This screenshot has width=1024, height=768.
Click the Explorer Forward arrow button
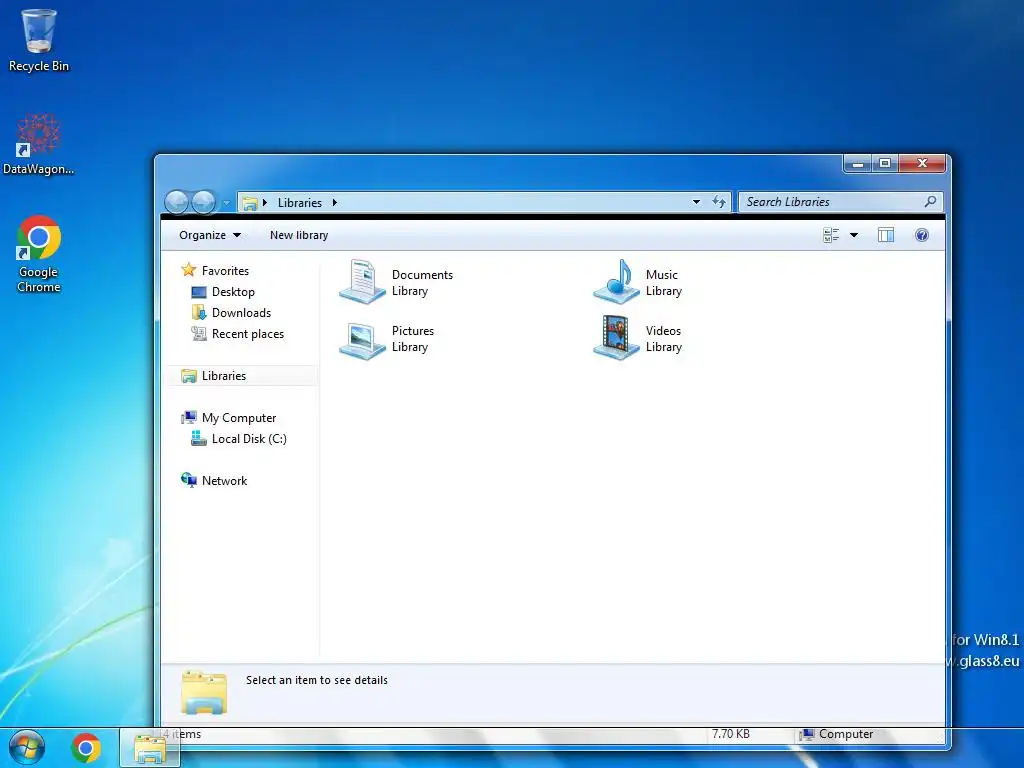point(204,202)
